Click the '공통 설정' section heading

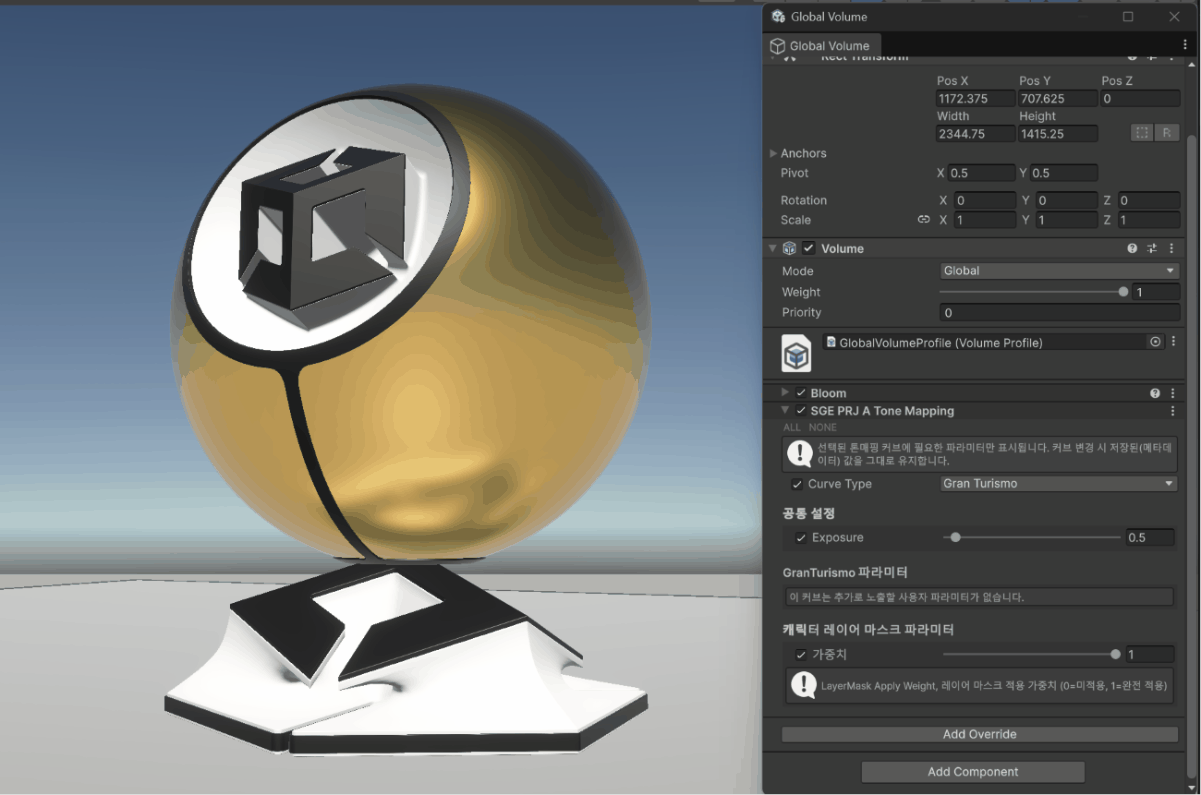[x=809, y=513]
